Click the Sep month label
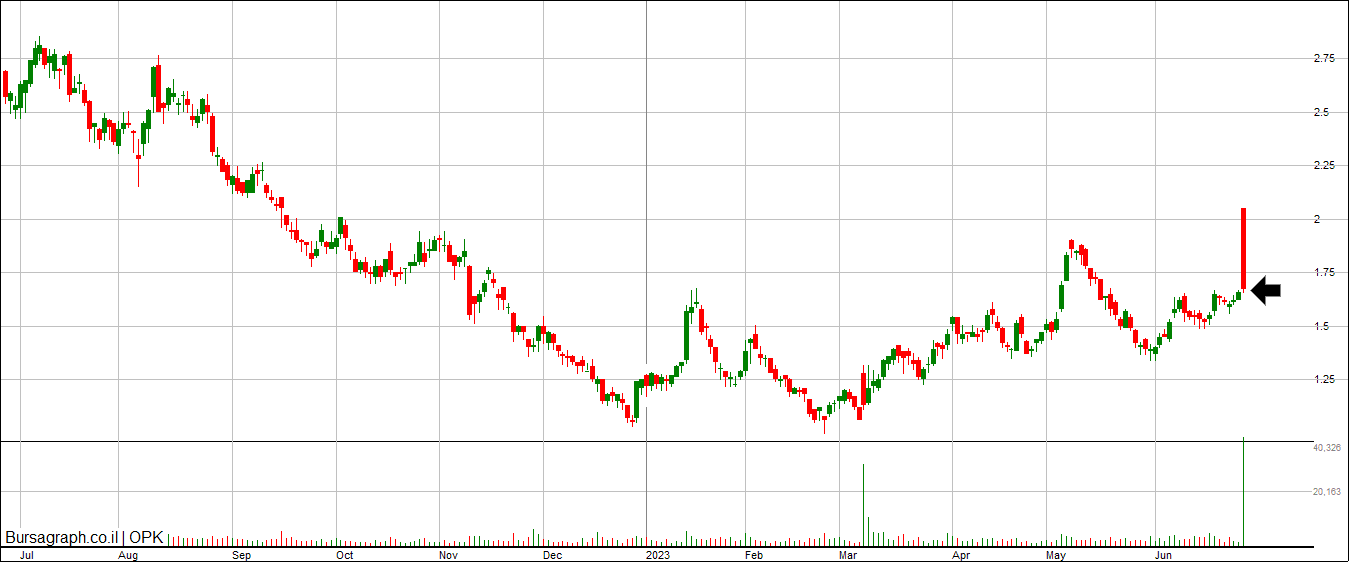Viewport: 1349px width, 562px height. pos(242,554)
